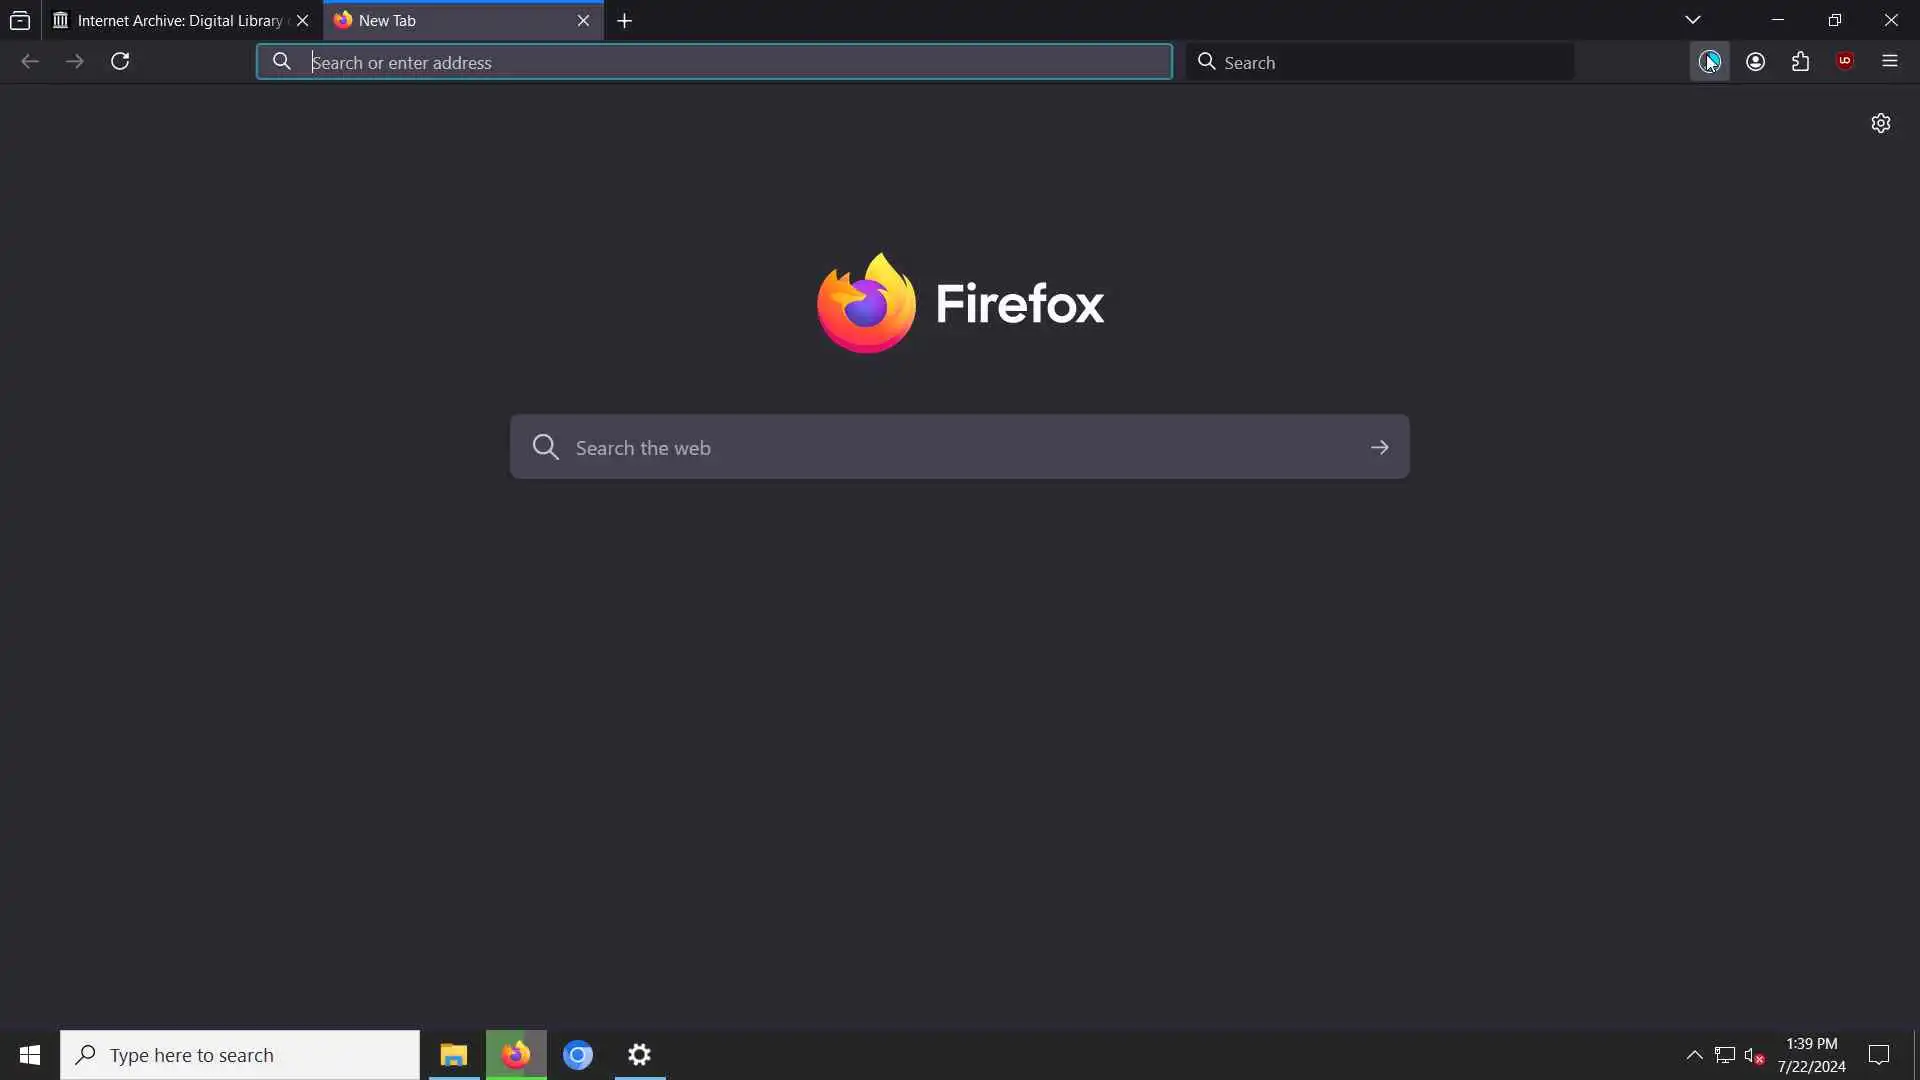This screenshot has height=1080, width=1920.
Task: Open Firefox View recent browsing icon
Action: coord(20,20)
